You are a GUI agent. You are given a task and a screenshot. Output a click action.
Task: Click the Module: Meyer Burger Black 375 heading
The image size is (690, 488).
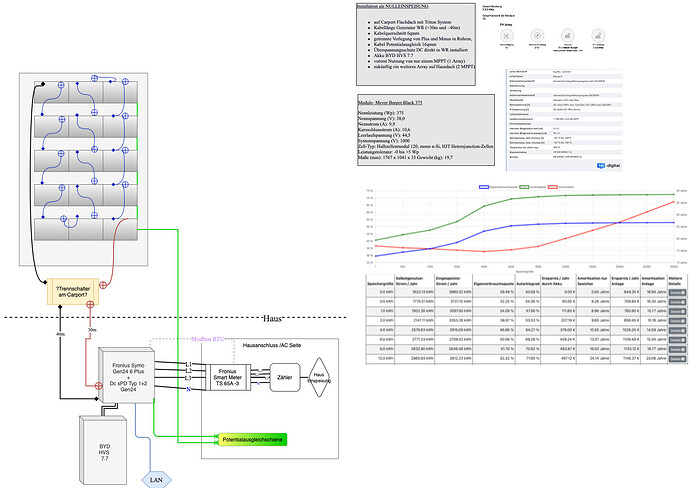(390, 103)
